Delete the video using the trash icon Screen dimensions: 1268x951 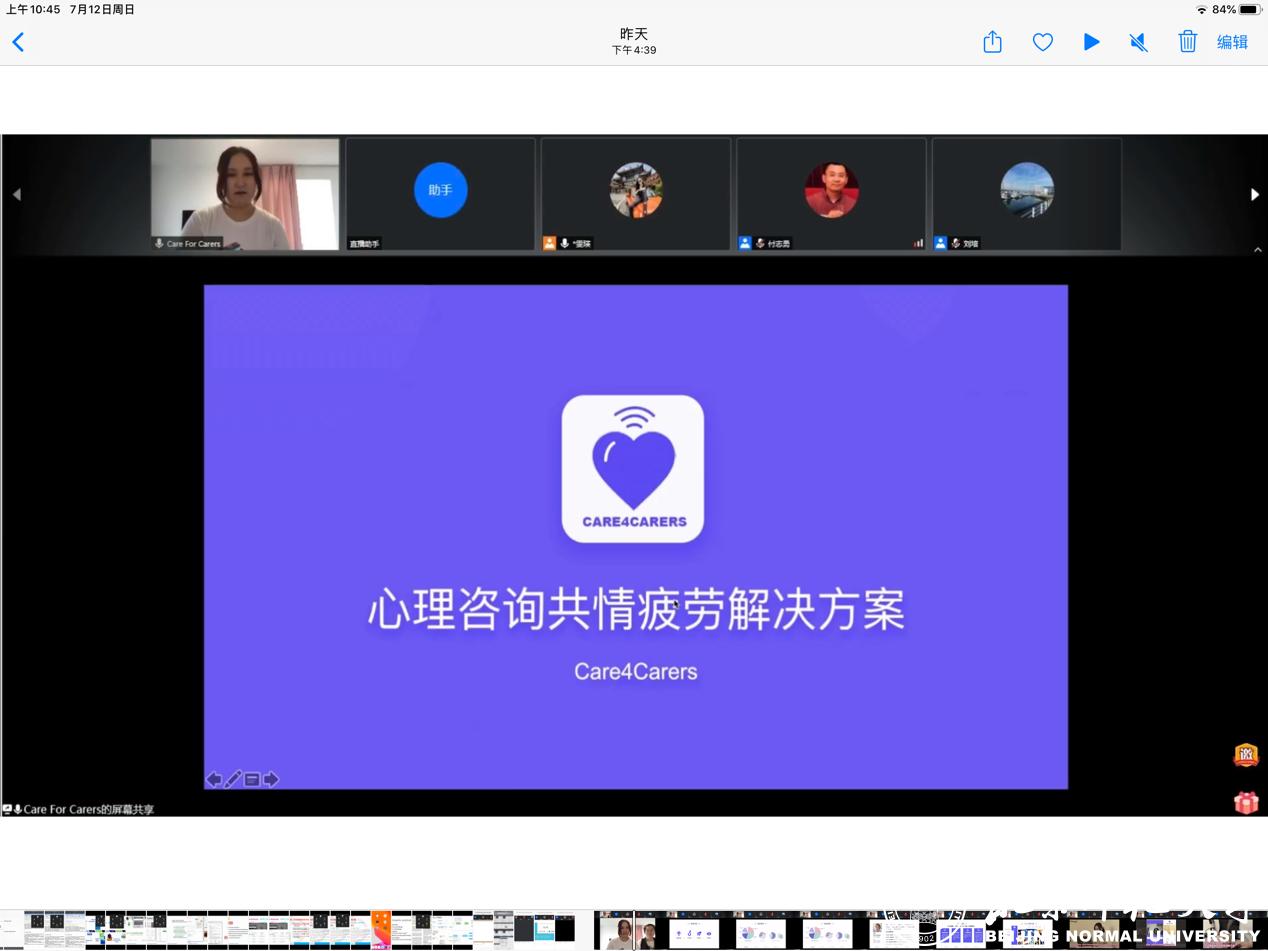[1187, 42]
